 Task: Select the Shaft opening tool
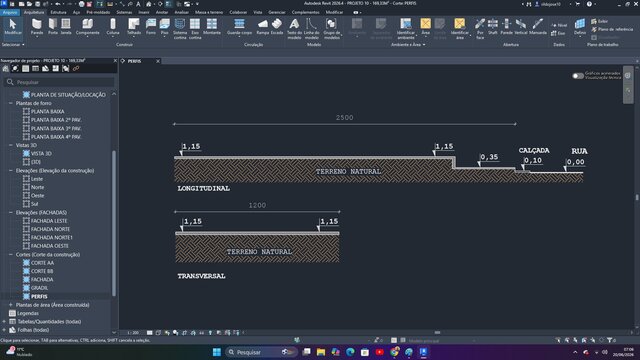tap(493, 27)
